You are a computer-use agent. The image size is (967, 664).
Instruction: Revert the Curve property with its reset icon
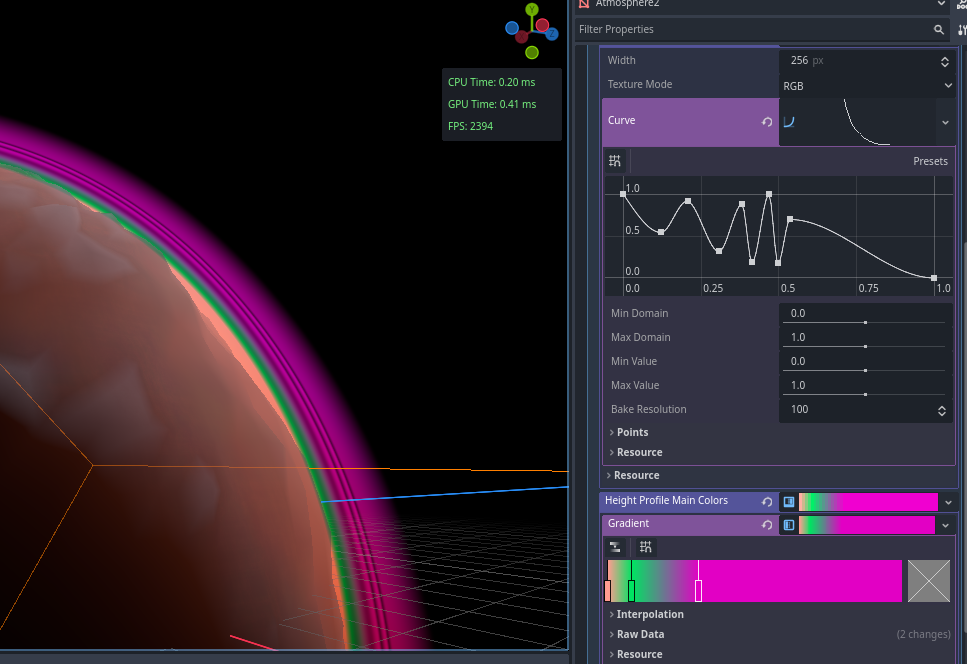point(767,122)
